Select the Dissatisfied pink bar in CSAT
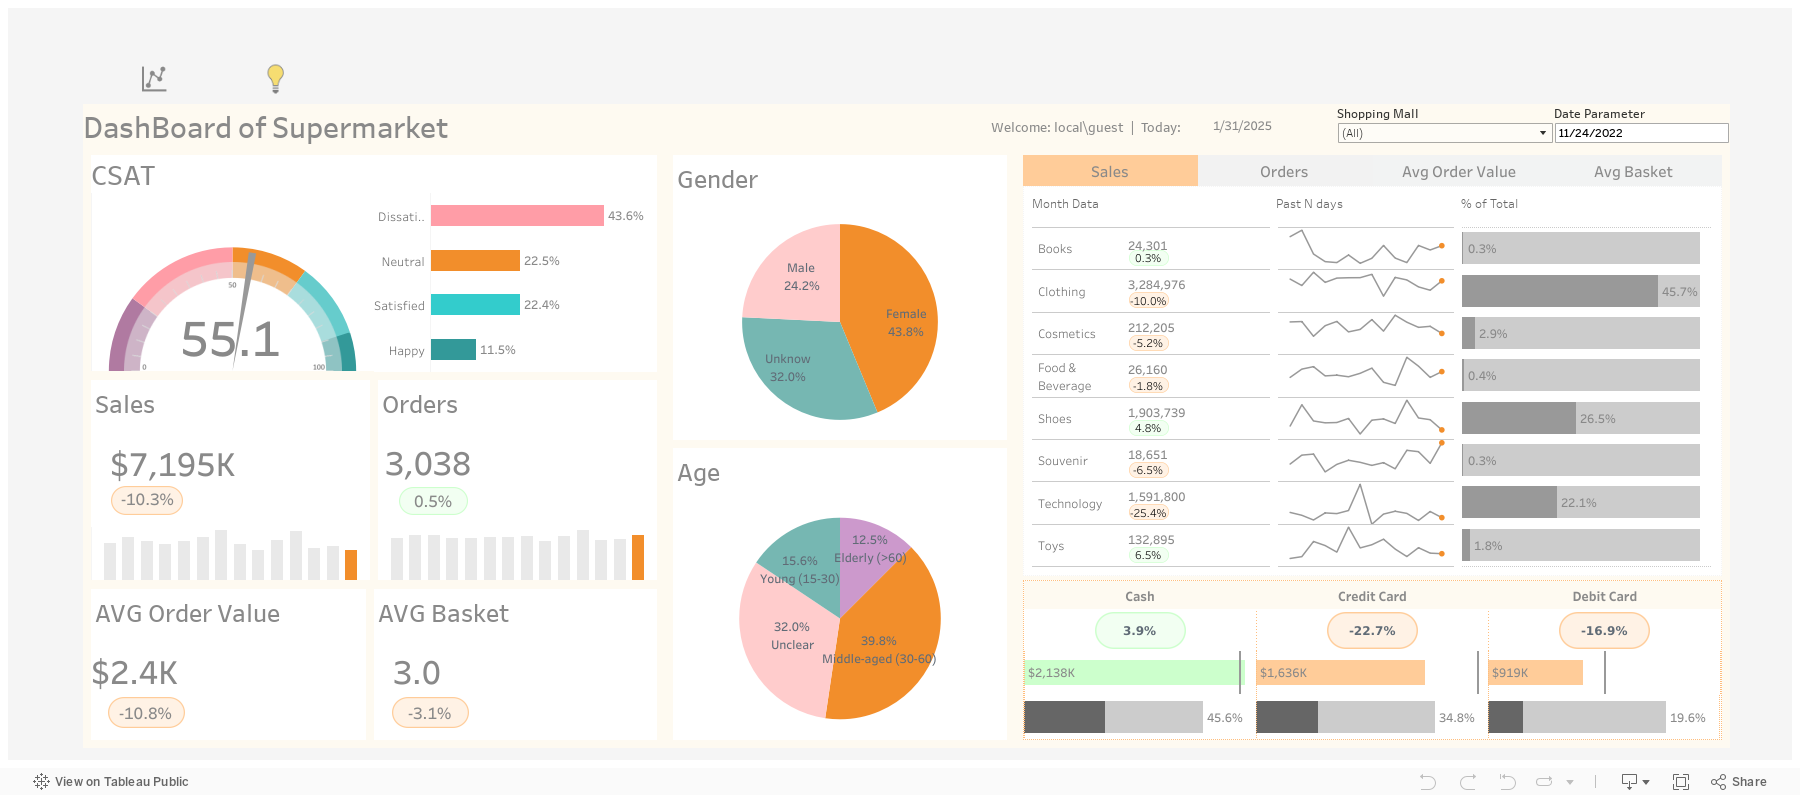The image size is (1800, 795). [x=517, y=216]
